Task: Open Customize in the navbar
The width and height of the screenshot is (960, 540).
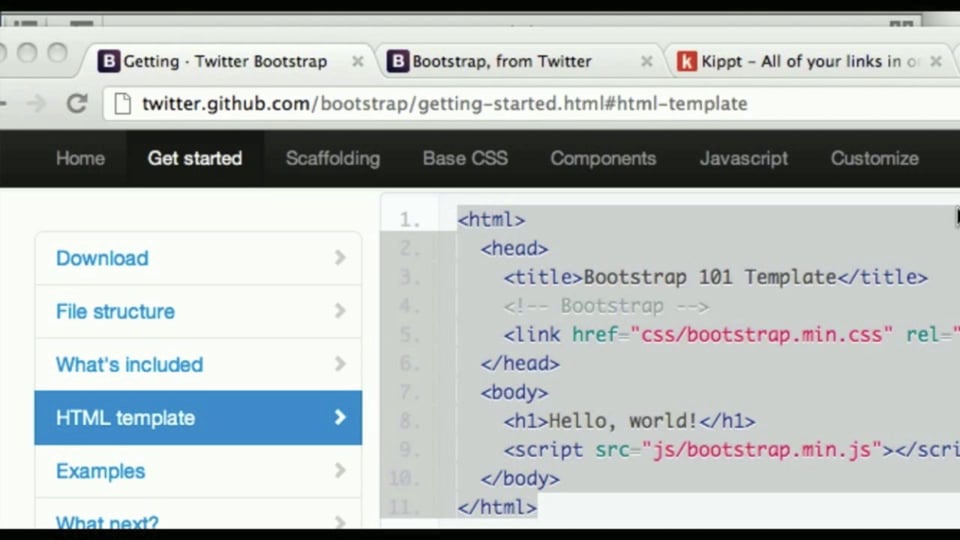Action: click(x=874, y=159)
